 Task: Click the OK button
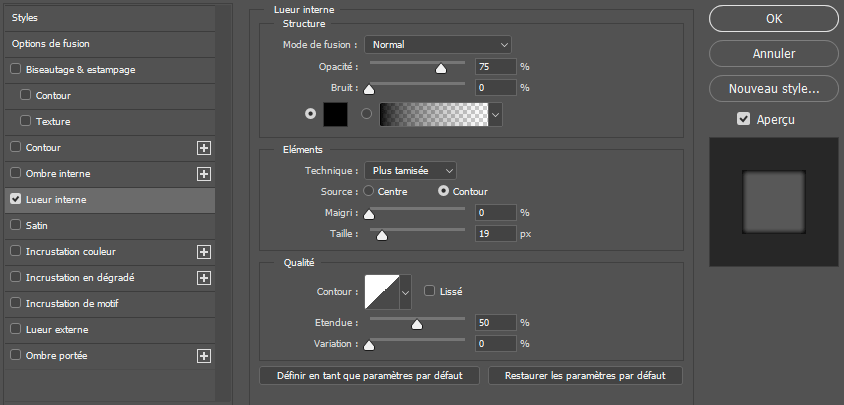[x=773, y=18]
